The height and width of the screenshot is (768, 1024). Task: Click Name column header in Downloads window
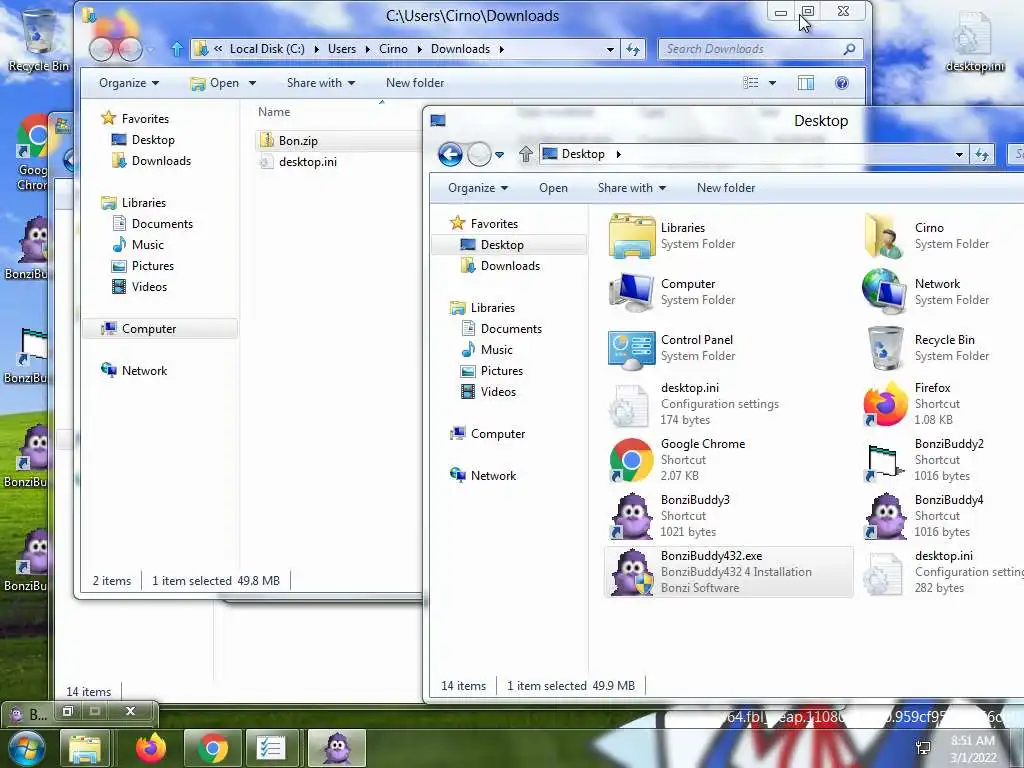pyautogui.click(x=274, y=112)
